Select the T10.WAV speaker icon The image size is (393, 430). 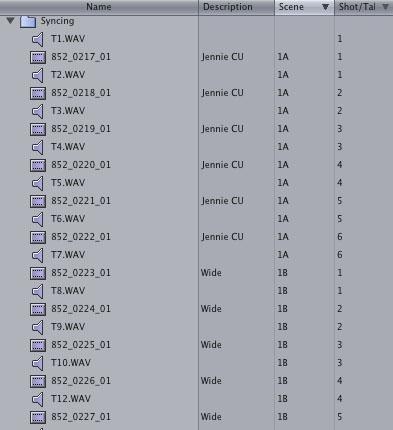click(38, 363)
